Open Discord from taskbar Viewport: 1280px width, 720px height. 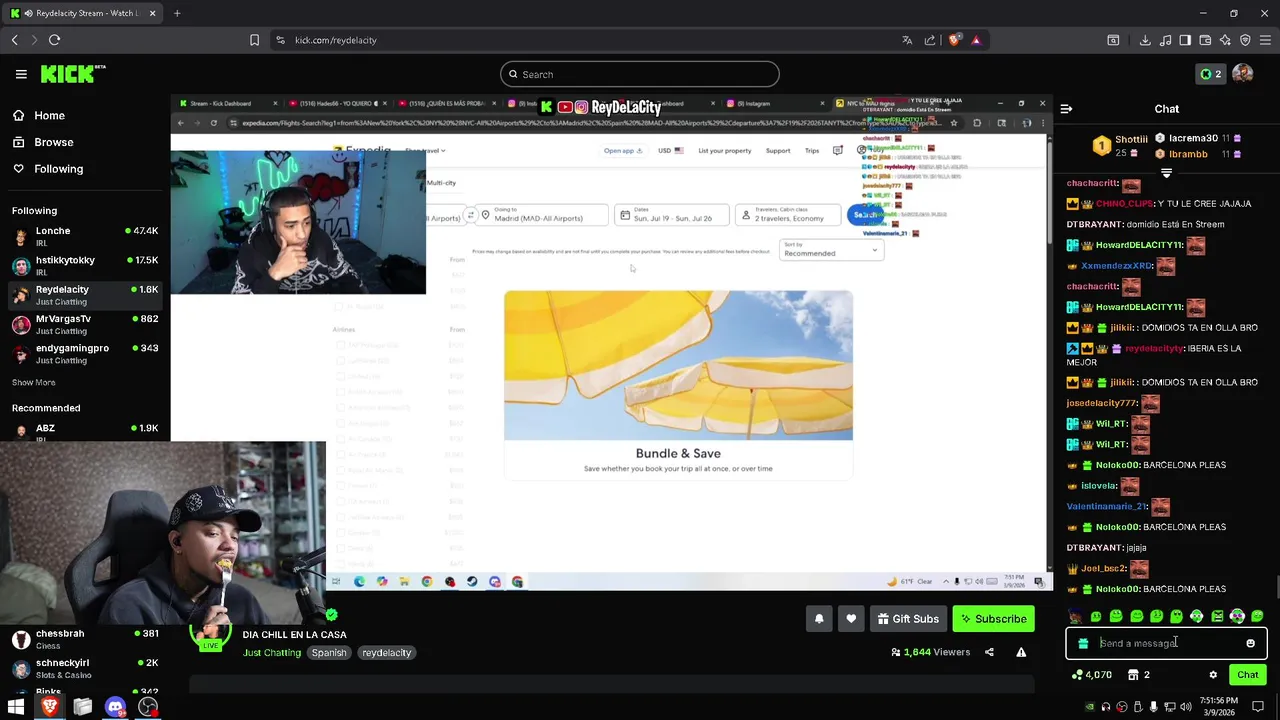click(x=115, y=708)
